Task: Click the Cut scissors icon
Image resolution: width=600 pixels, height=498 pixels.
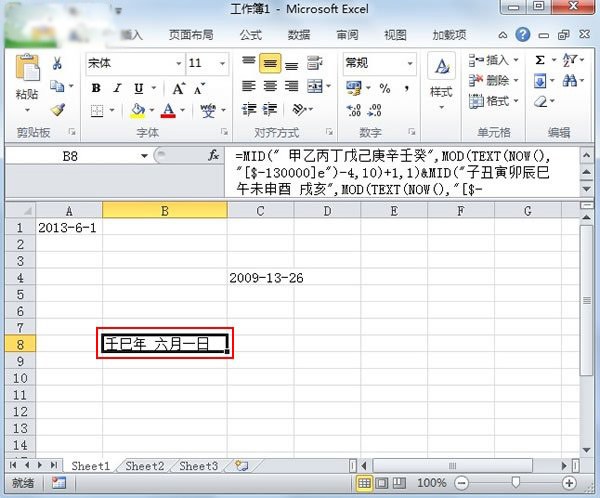Action: pyautogui.click(x=57, y=63)
